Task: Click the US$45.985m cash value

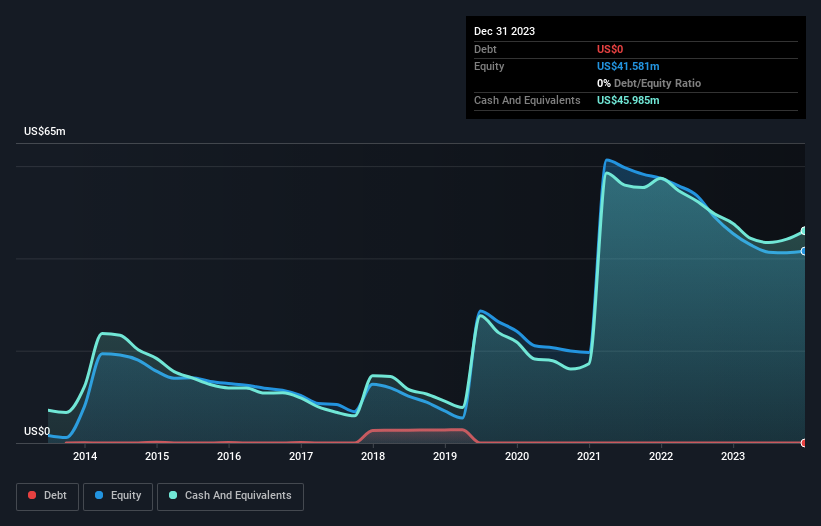Action: (x=628, y=100)
